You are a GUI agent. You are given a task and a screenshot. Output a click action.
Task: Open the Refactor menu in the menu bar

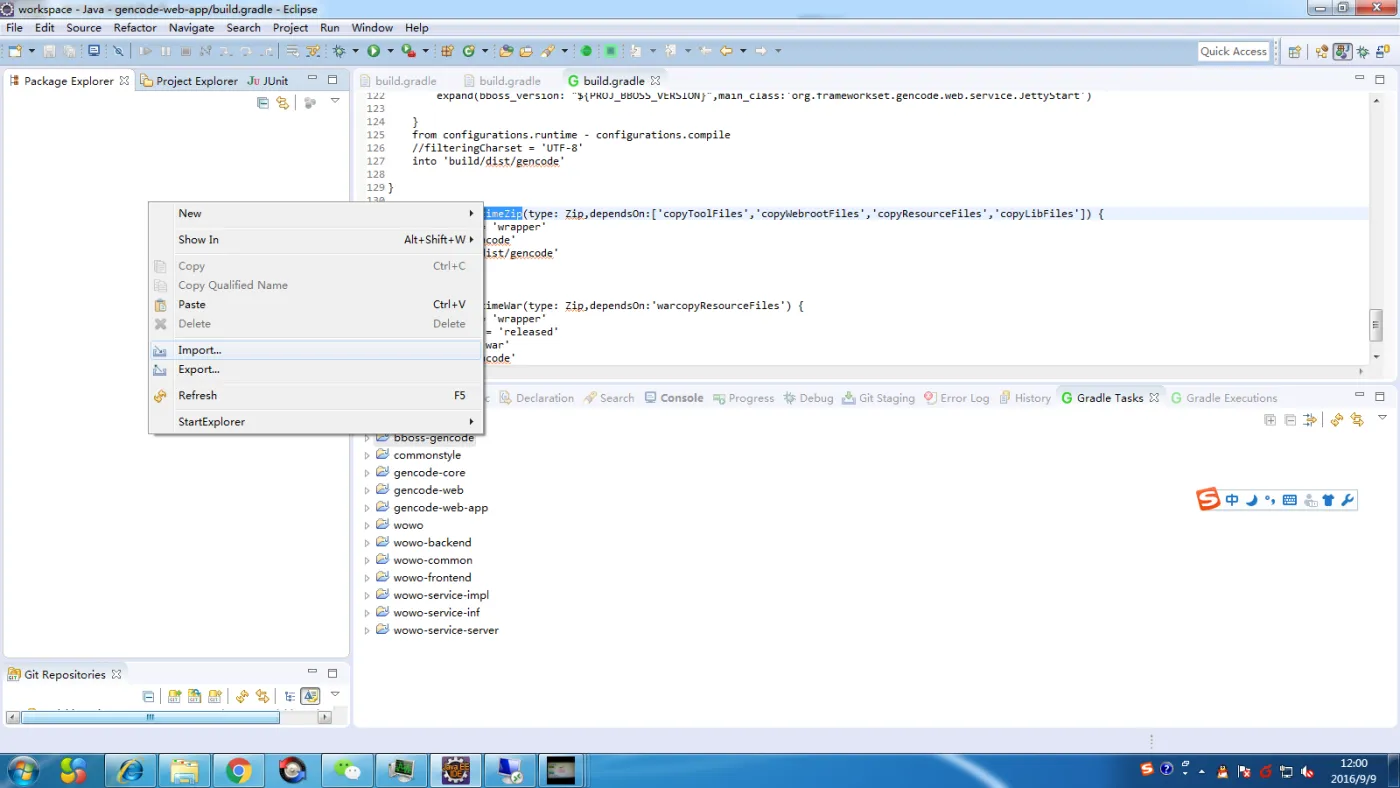(x=135, y=28)
